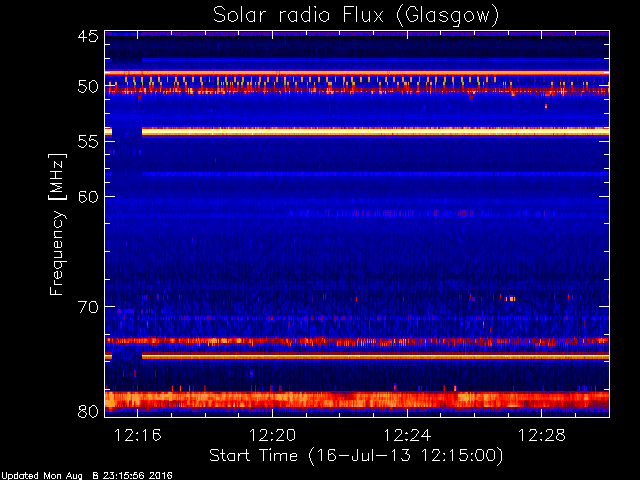
Task: Click the 70 frequency tick label
Action: (x=88, y=307)
